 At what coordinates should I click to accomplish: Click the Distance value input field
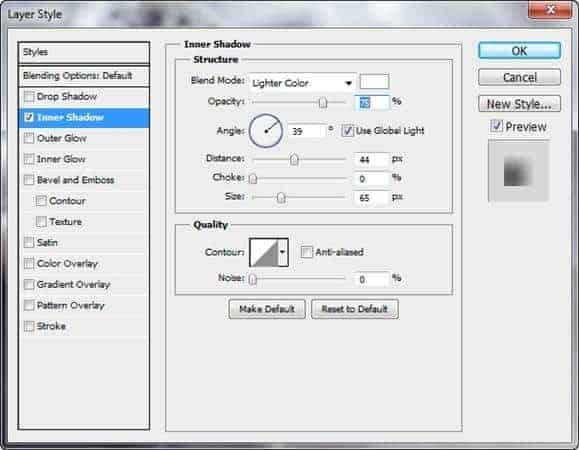(371, 159)
